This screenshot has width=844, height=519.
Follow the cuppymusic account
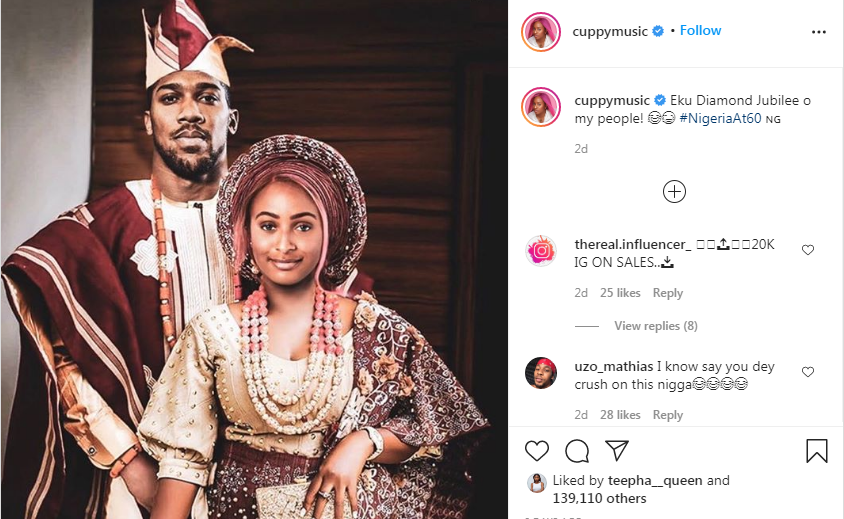point(700,31)
